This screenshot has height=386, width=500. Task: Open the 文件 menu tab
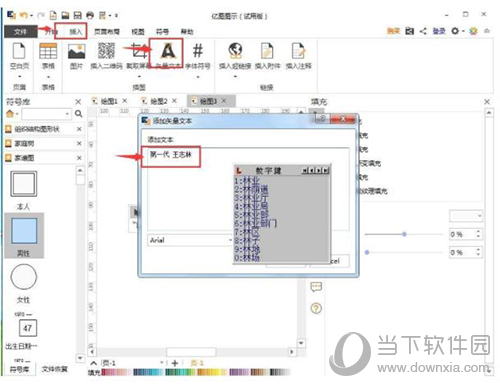tap(20, 32)
